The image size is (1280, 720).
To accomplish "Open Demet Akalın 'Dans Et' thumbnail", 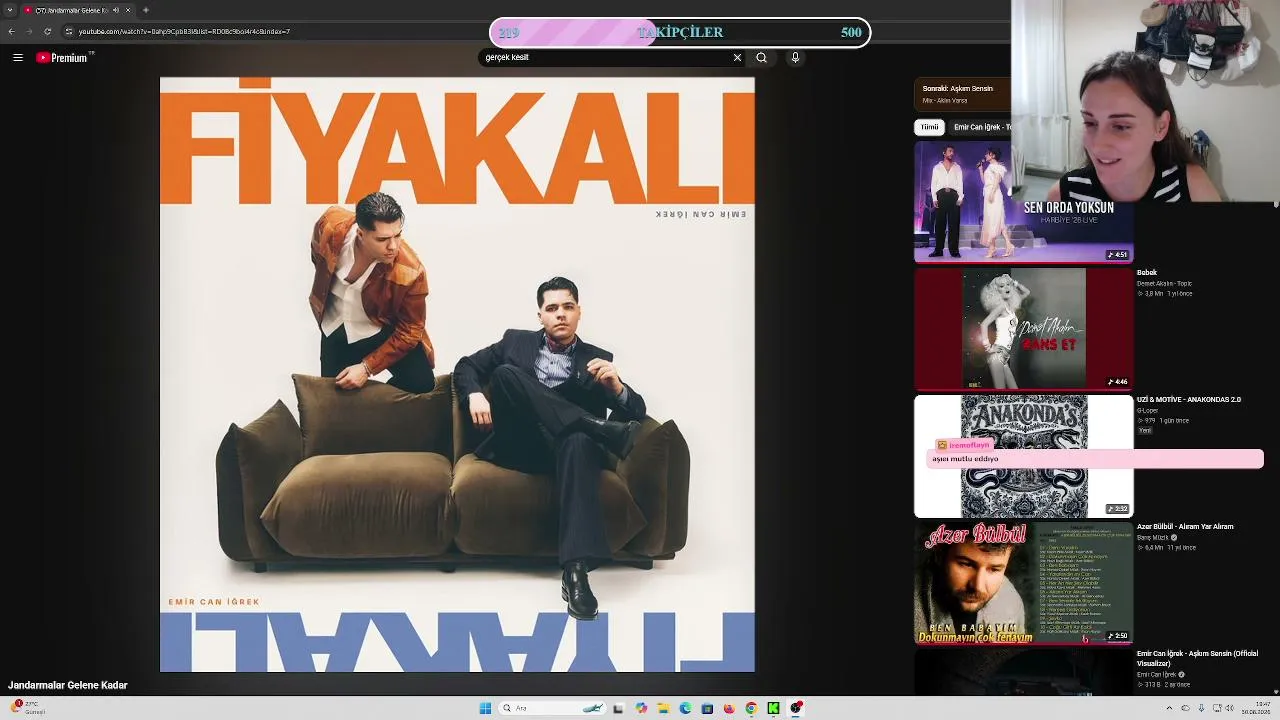I will (x=1023, y=328).
